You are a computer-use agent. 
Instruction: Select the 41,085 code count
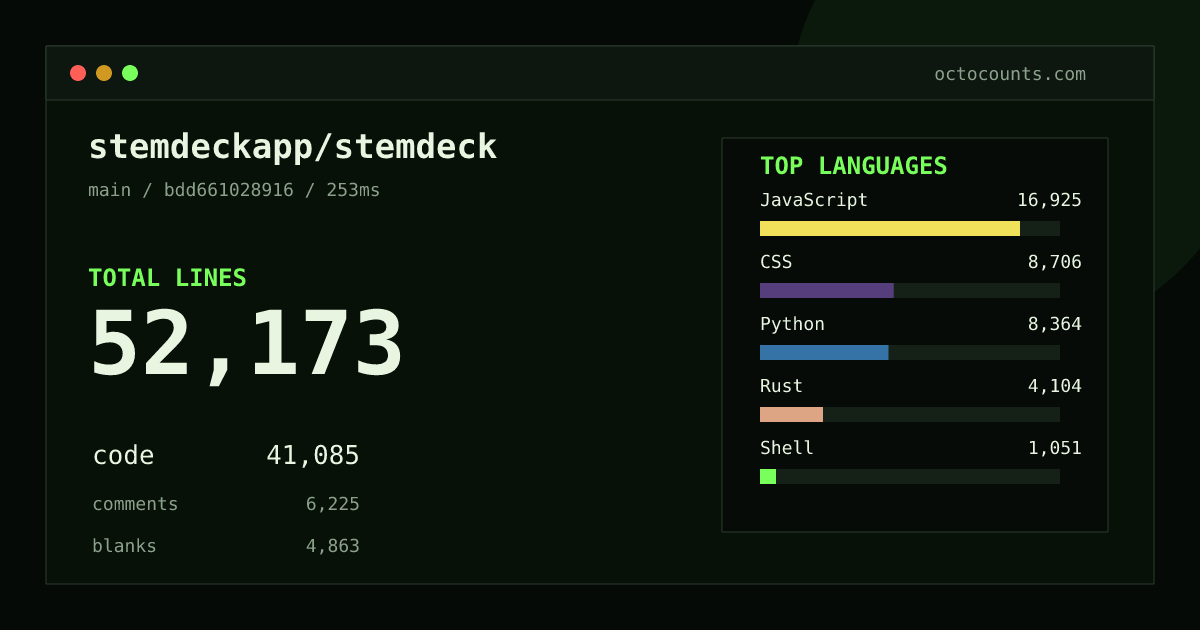[x=313, y=456]
